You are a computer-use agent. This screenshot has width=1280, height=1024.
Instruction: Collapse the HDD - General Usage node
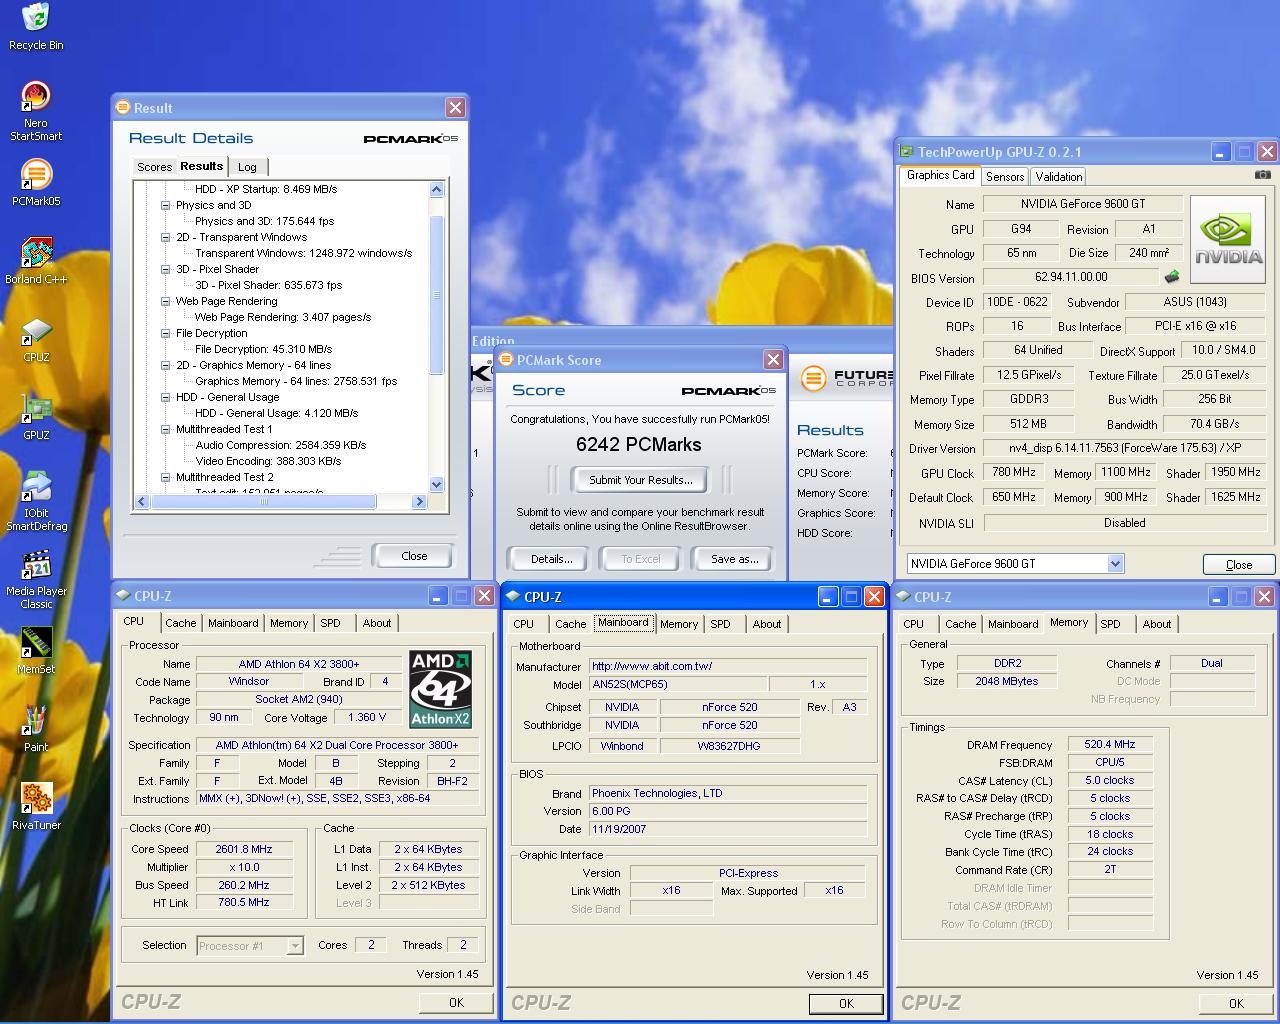tap(166, 397)
